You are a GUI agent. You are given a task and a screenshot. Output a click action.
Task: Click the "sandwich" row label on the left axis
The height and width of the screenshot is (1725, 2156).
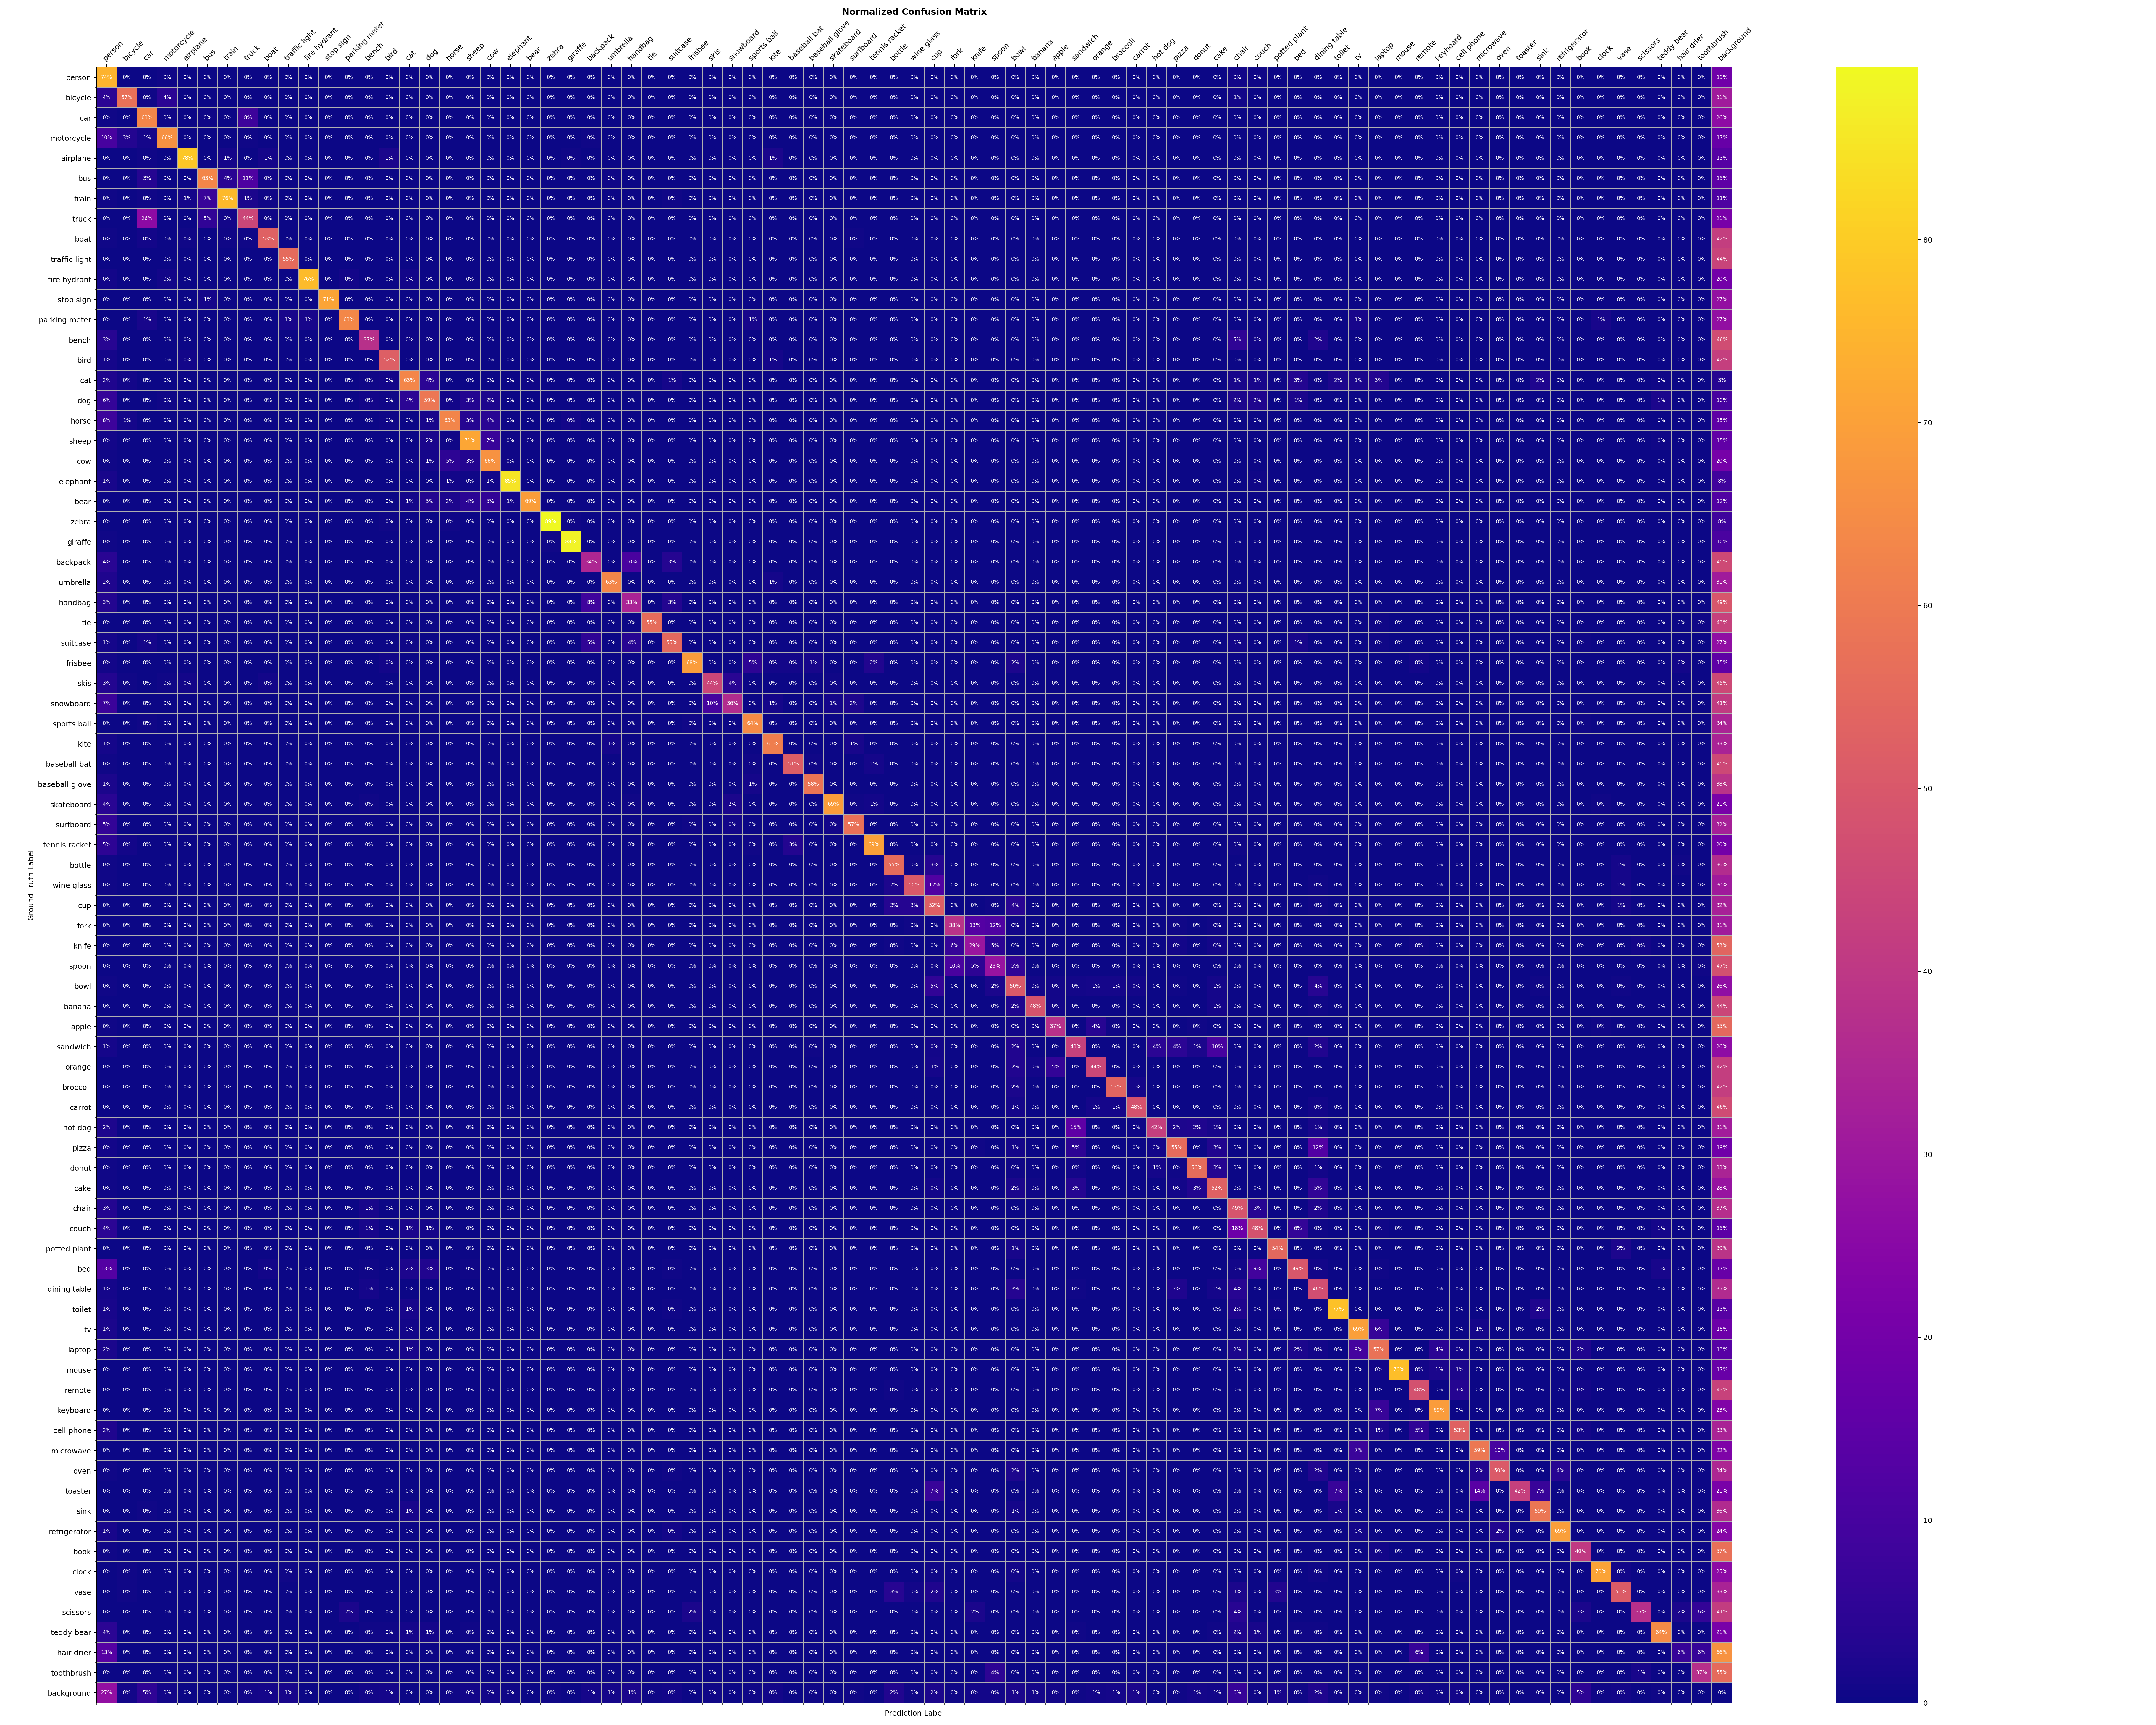click(x=74, y=1047)
